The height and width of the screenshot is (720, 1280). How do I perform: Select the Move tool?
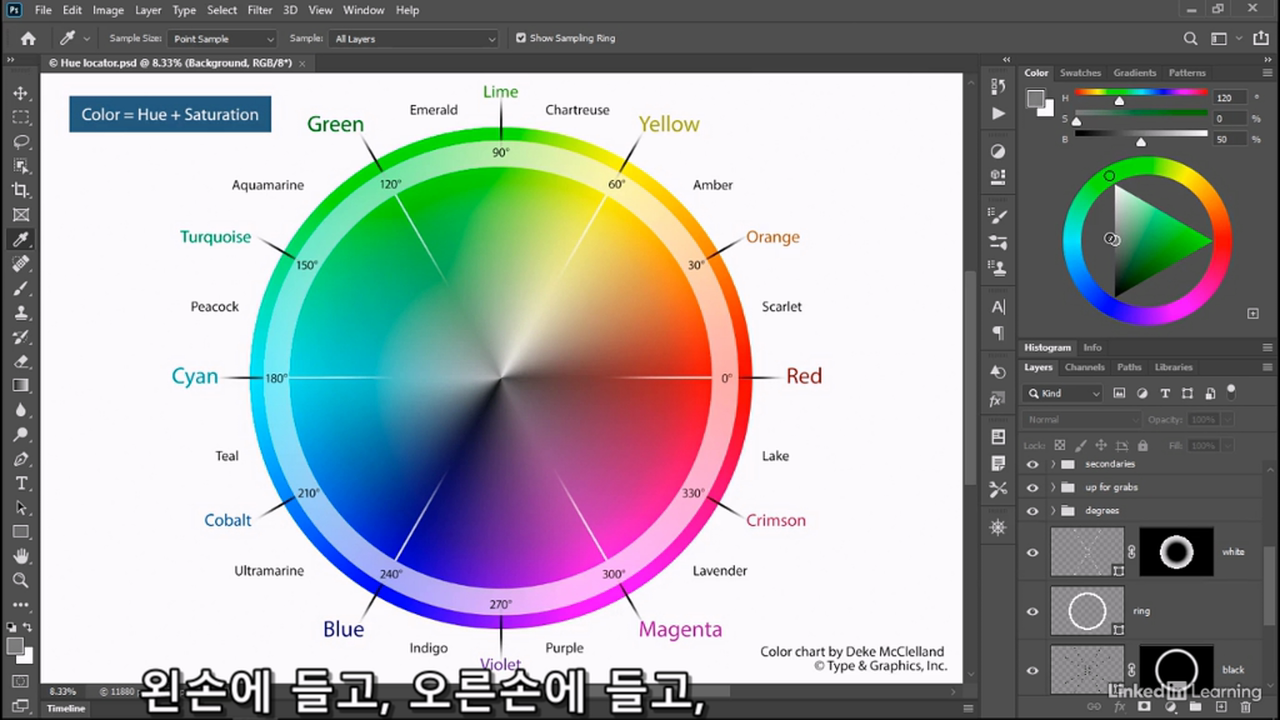coord(21,93)
